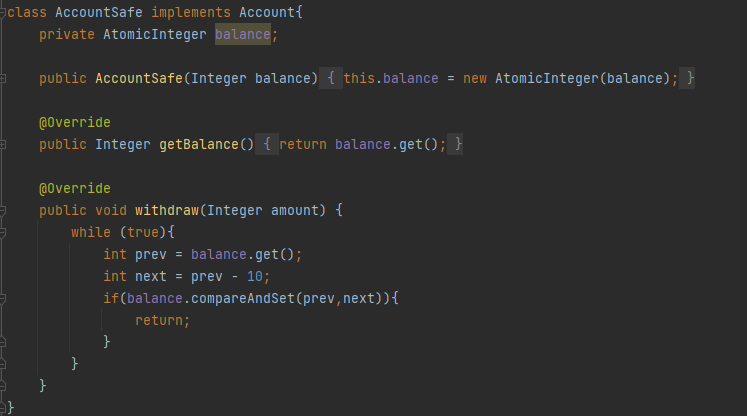Collapse the withdraw method using its gutter fold marker

click(2, 210)
